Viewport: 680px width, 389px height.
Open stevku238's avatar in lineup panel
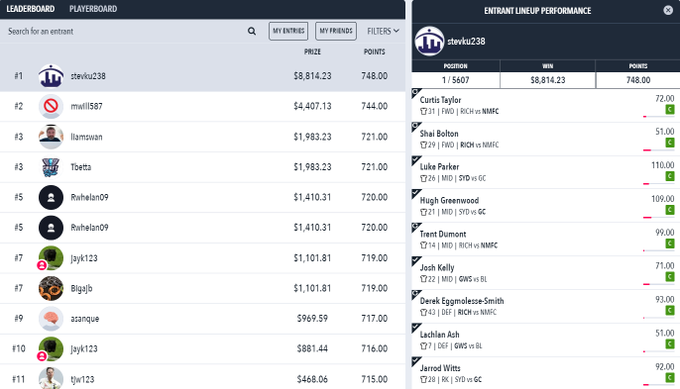click(x=429, y=41)
